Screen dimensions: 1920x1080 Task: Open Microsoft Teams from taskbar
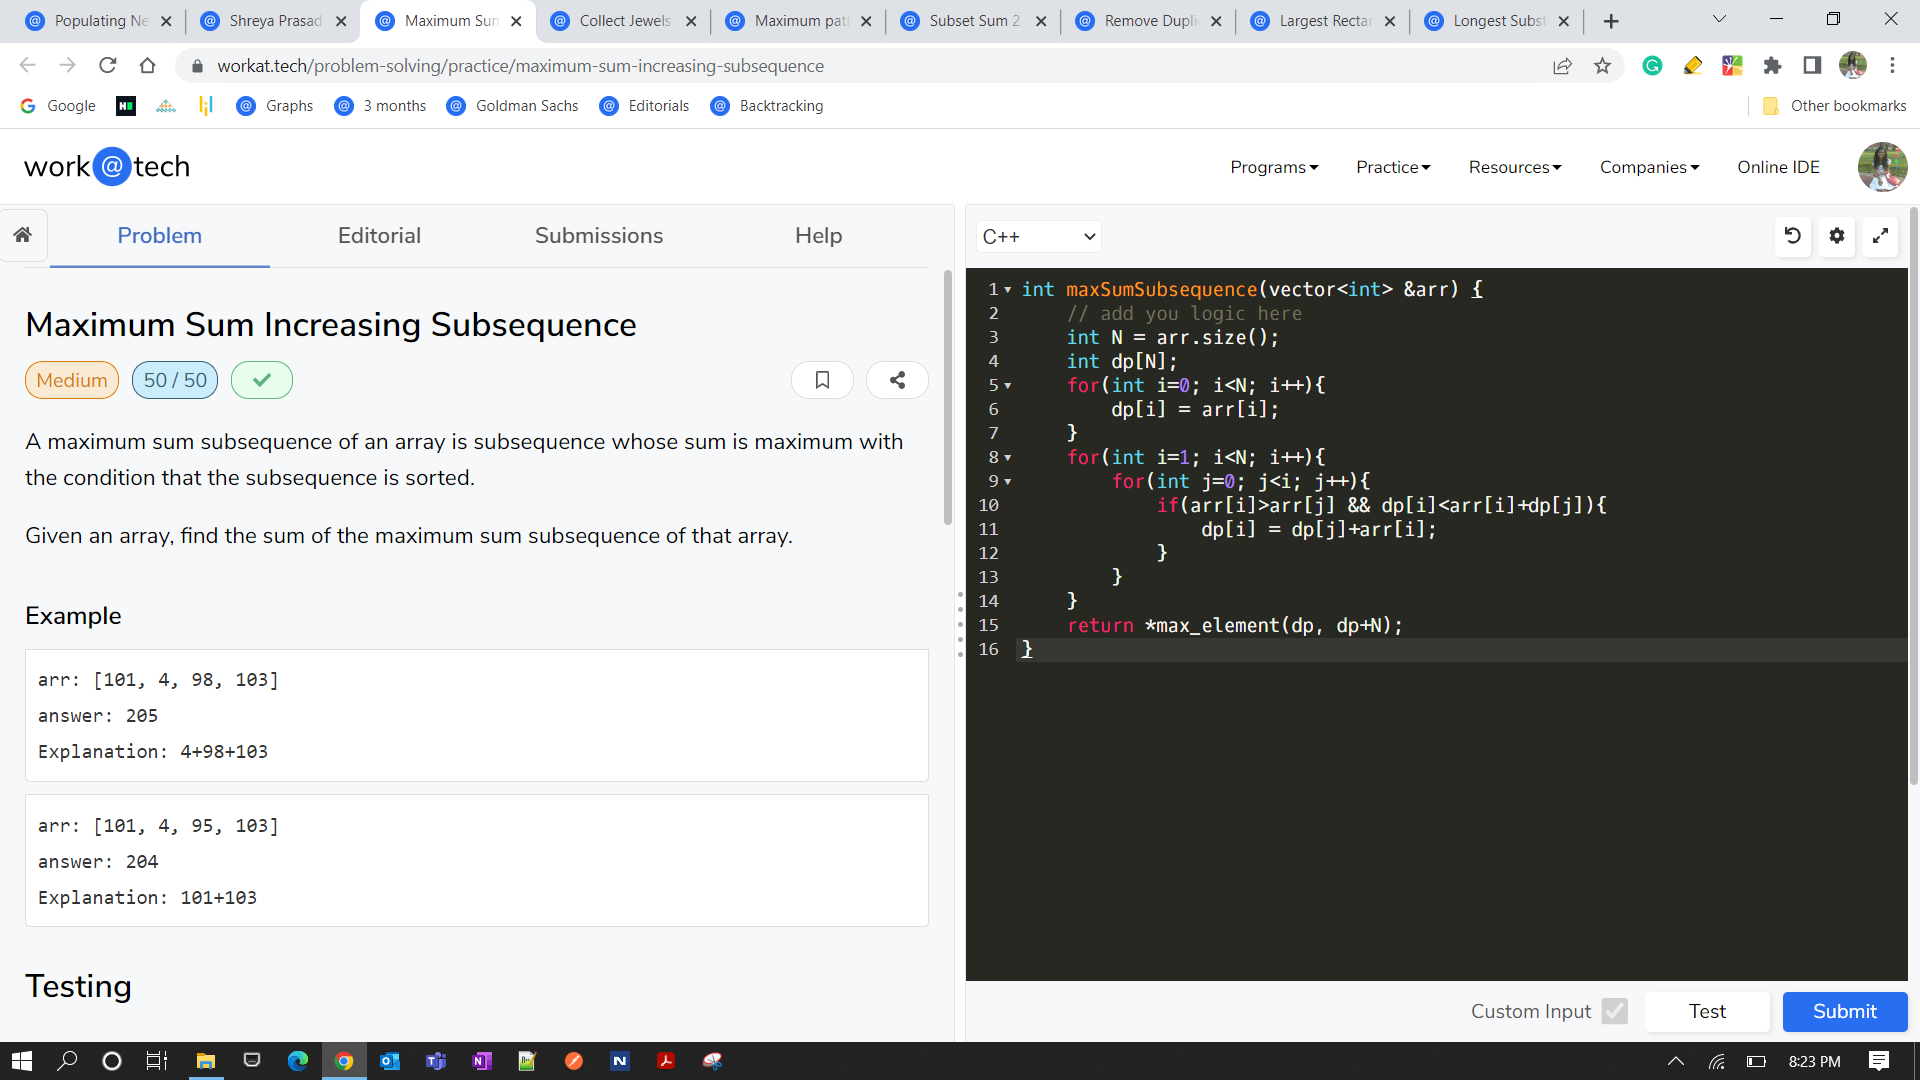[x=436, y=1061]
